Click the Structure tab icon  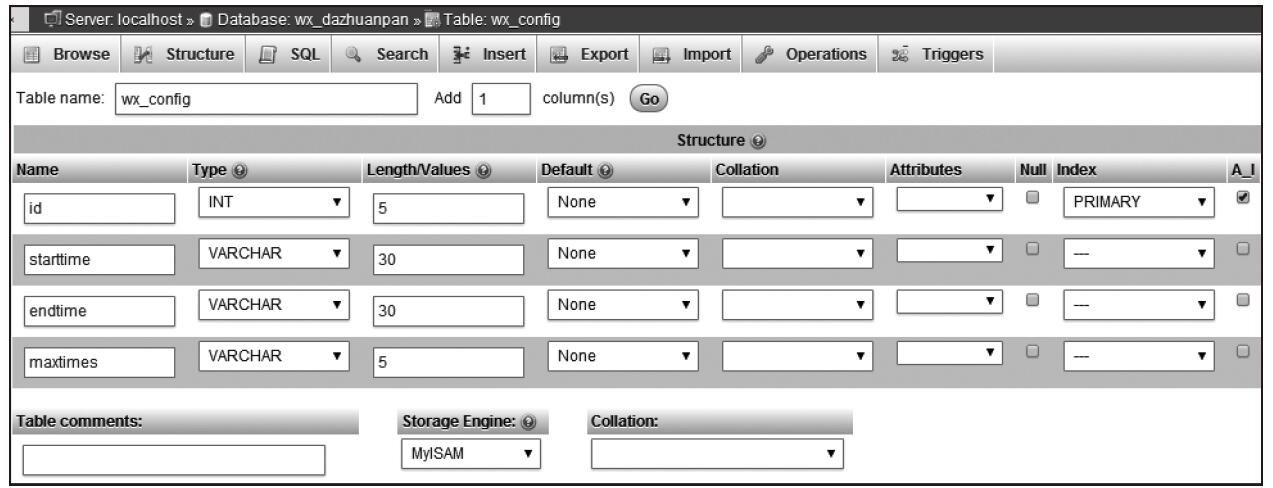[142, 53]
